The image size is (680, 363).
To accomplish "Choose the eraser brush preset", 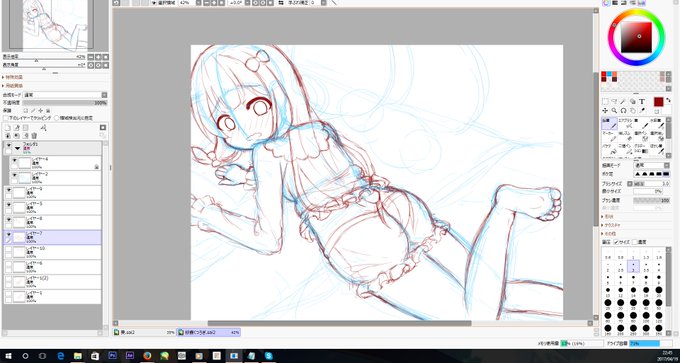I will pyautogui.click(x=625, y=136).
